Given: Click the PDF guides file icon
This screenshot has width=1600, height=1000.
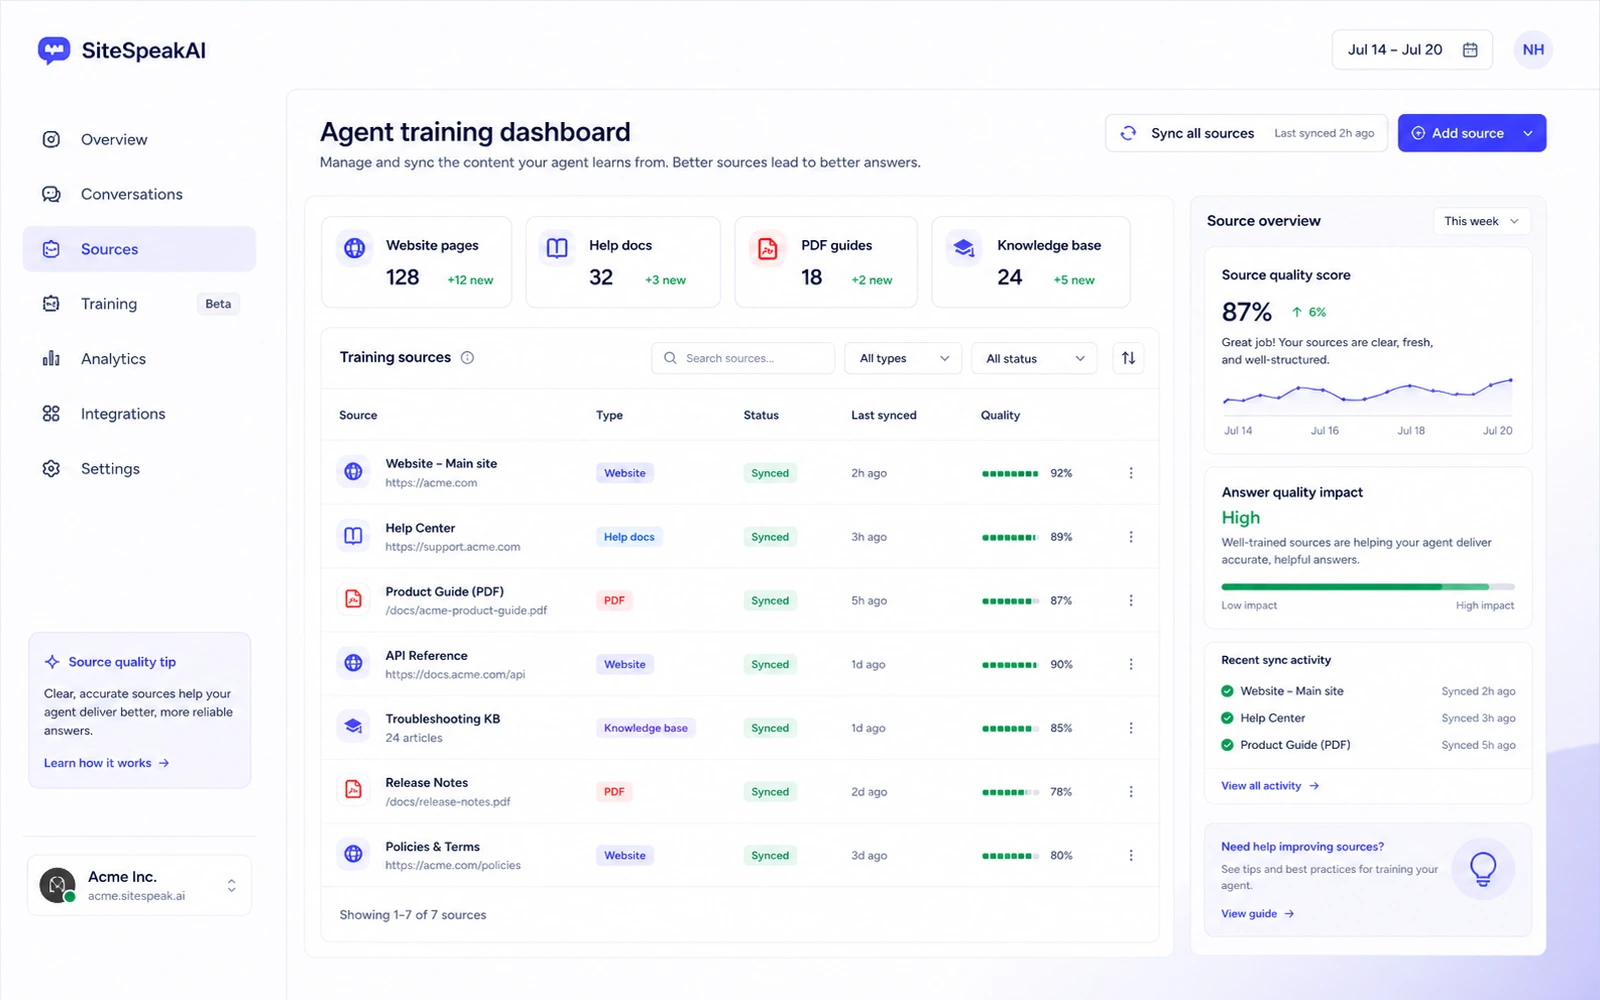Looking at the screenshot, I should [x=768, y=247].
